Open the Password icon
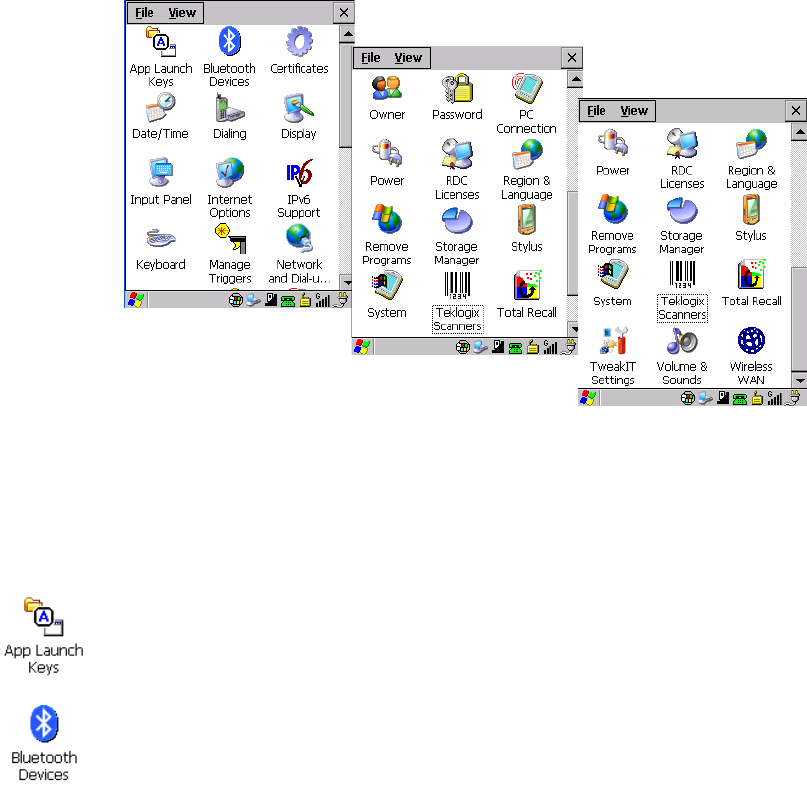The width and height of the screenshot is (807, 785). tap(457, 98)
